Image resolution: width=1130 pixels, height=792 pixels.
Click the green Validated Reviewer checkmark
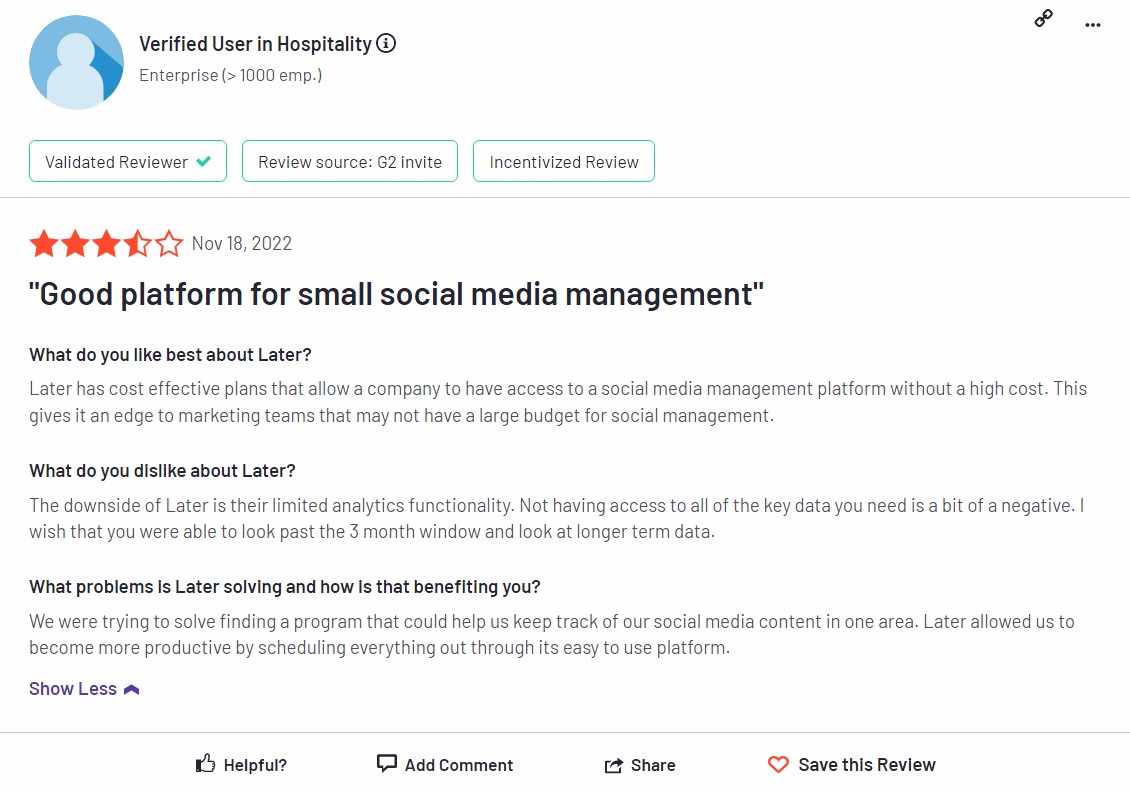coord(204,161)
